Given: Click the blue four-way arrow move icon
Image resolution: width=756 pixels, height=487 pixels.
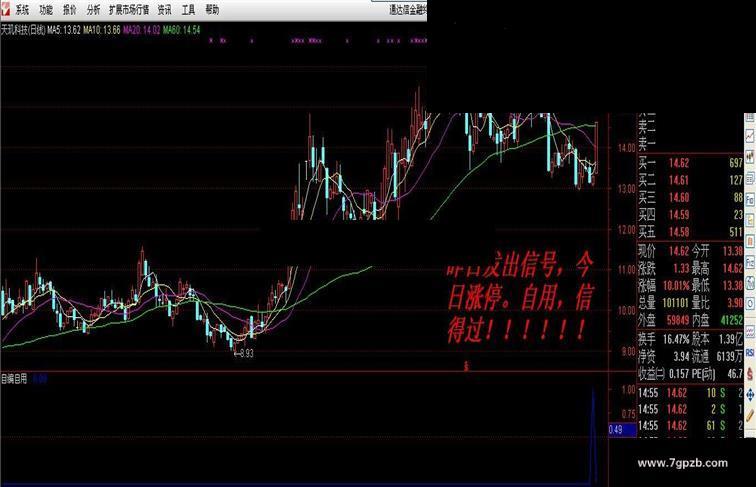Looking at the screenshot, I should tap(750, 395).
